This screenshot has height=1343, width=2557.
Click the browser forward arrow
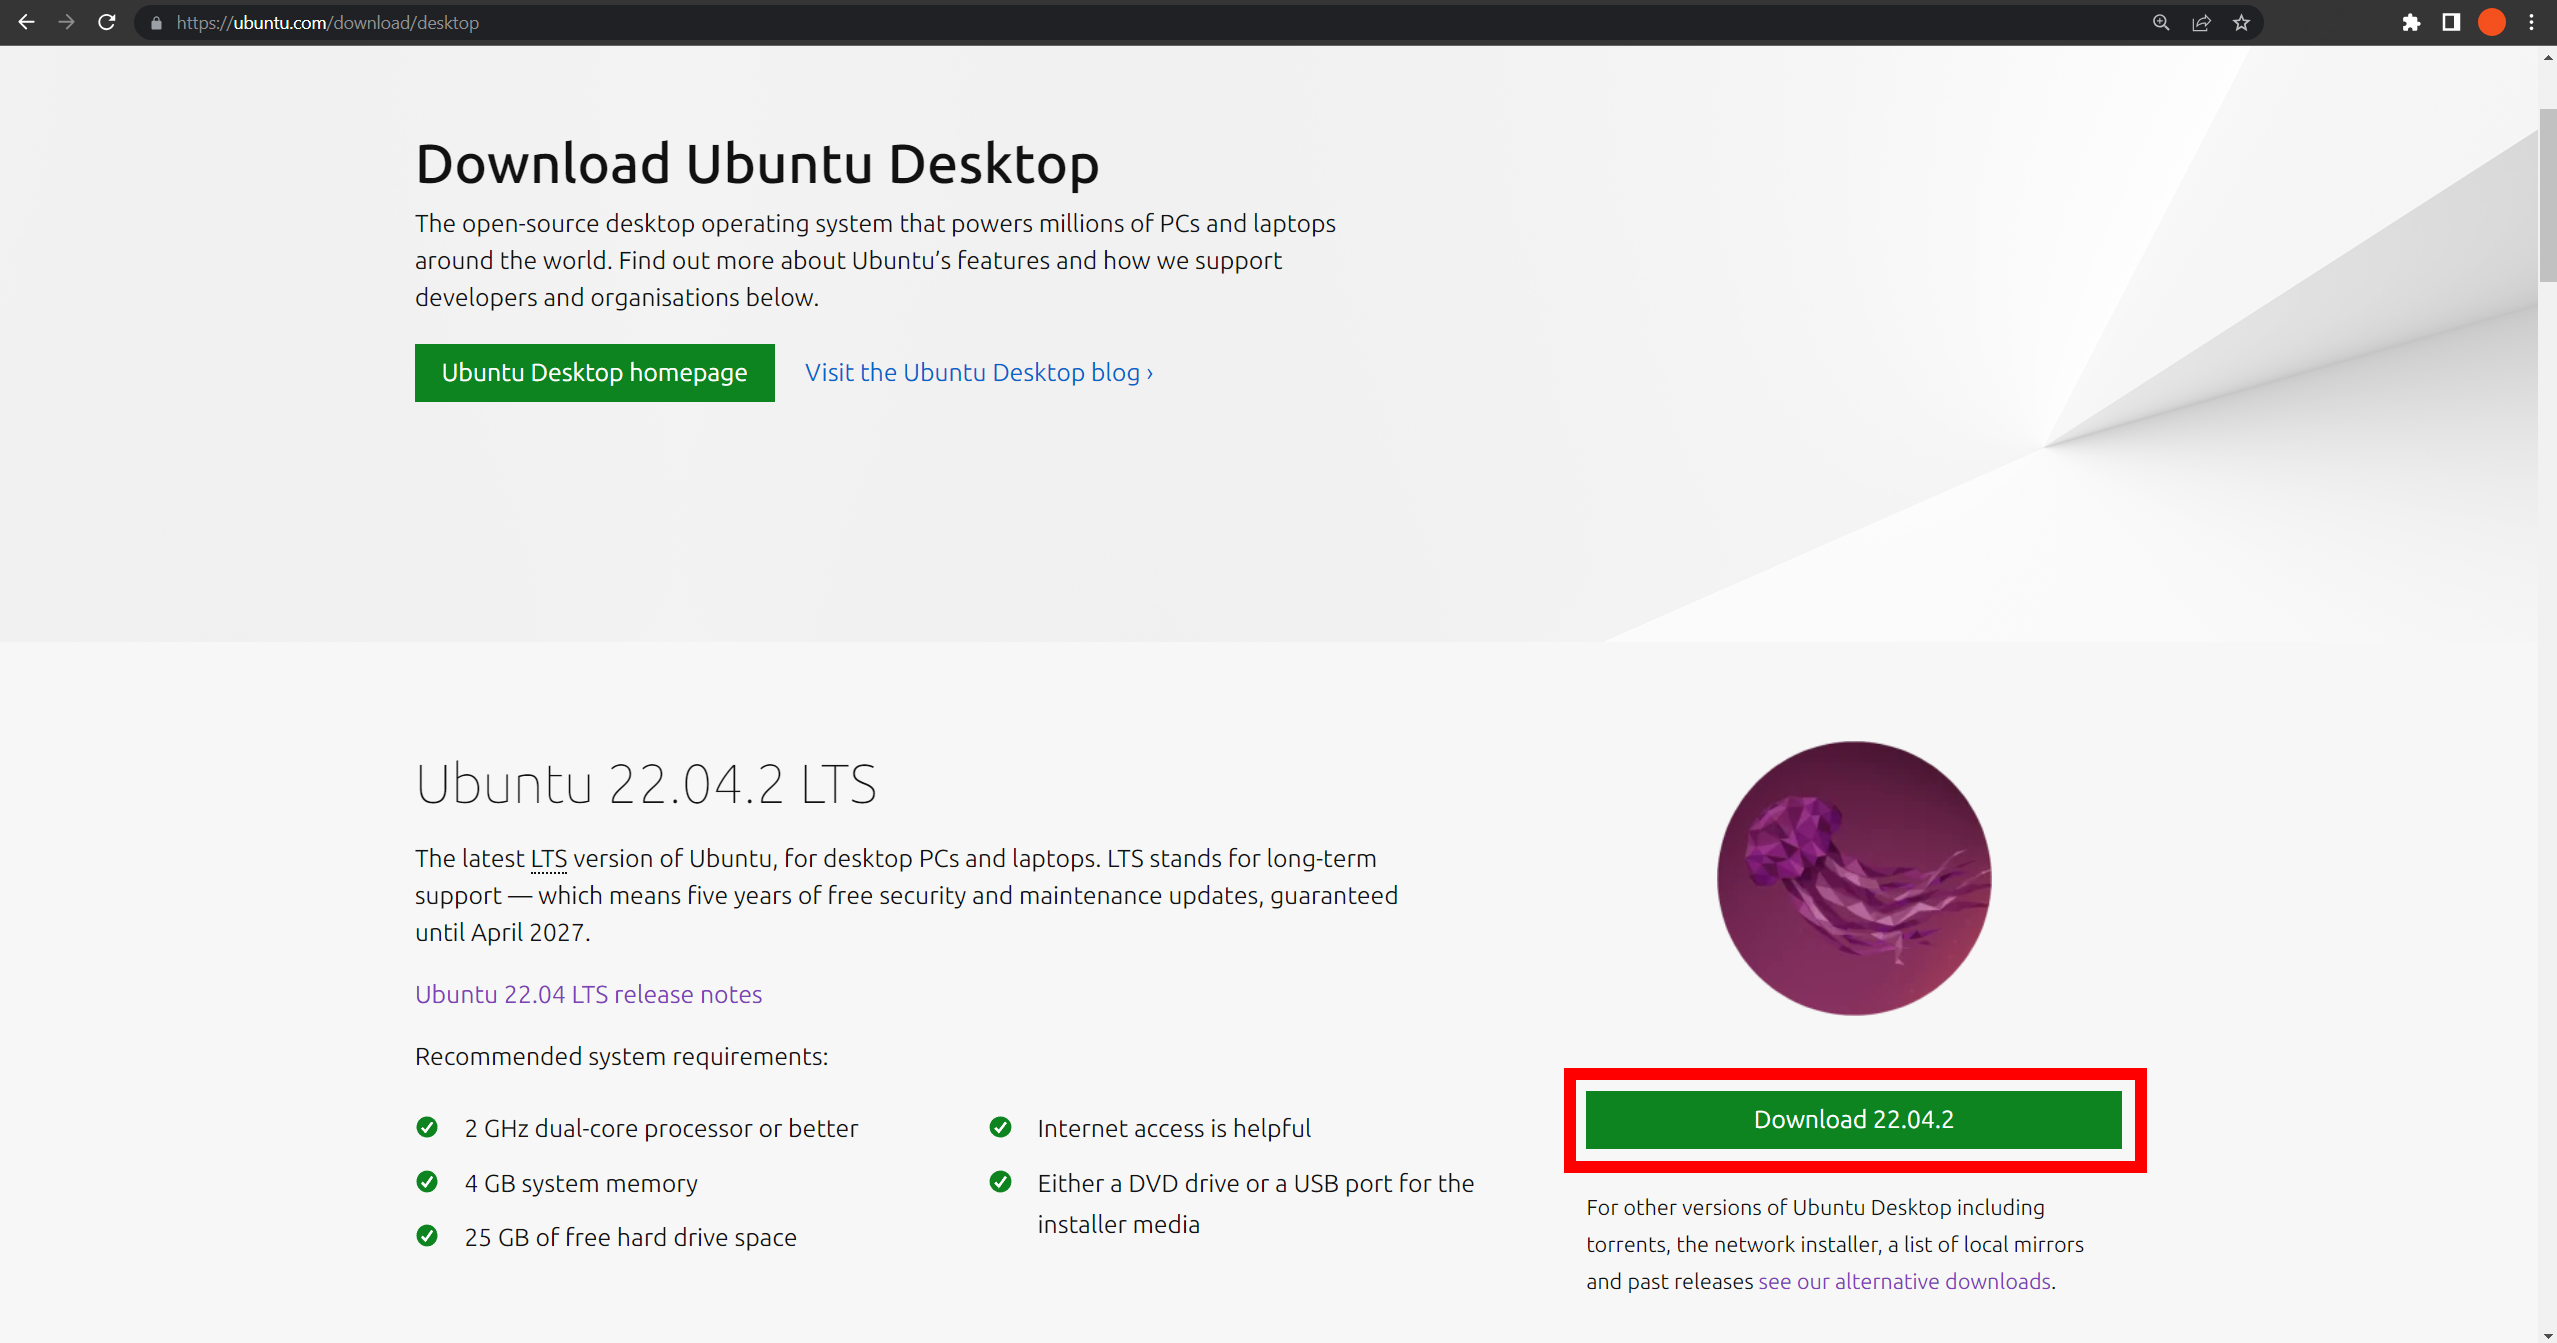coord(66,22)
